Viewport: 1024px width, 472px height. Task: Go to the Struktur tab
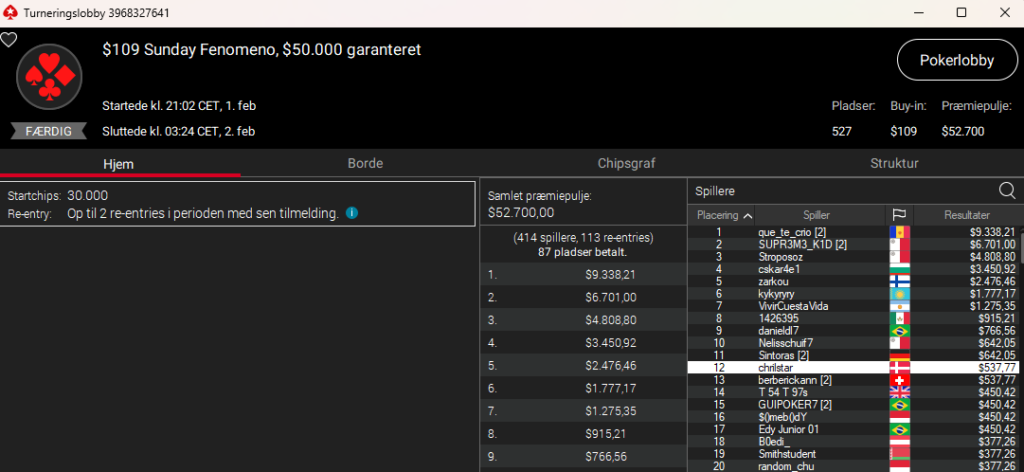click(x=893, y=163)
